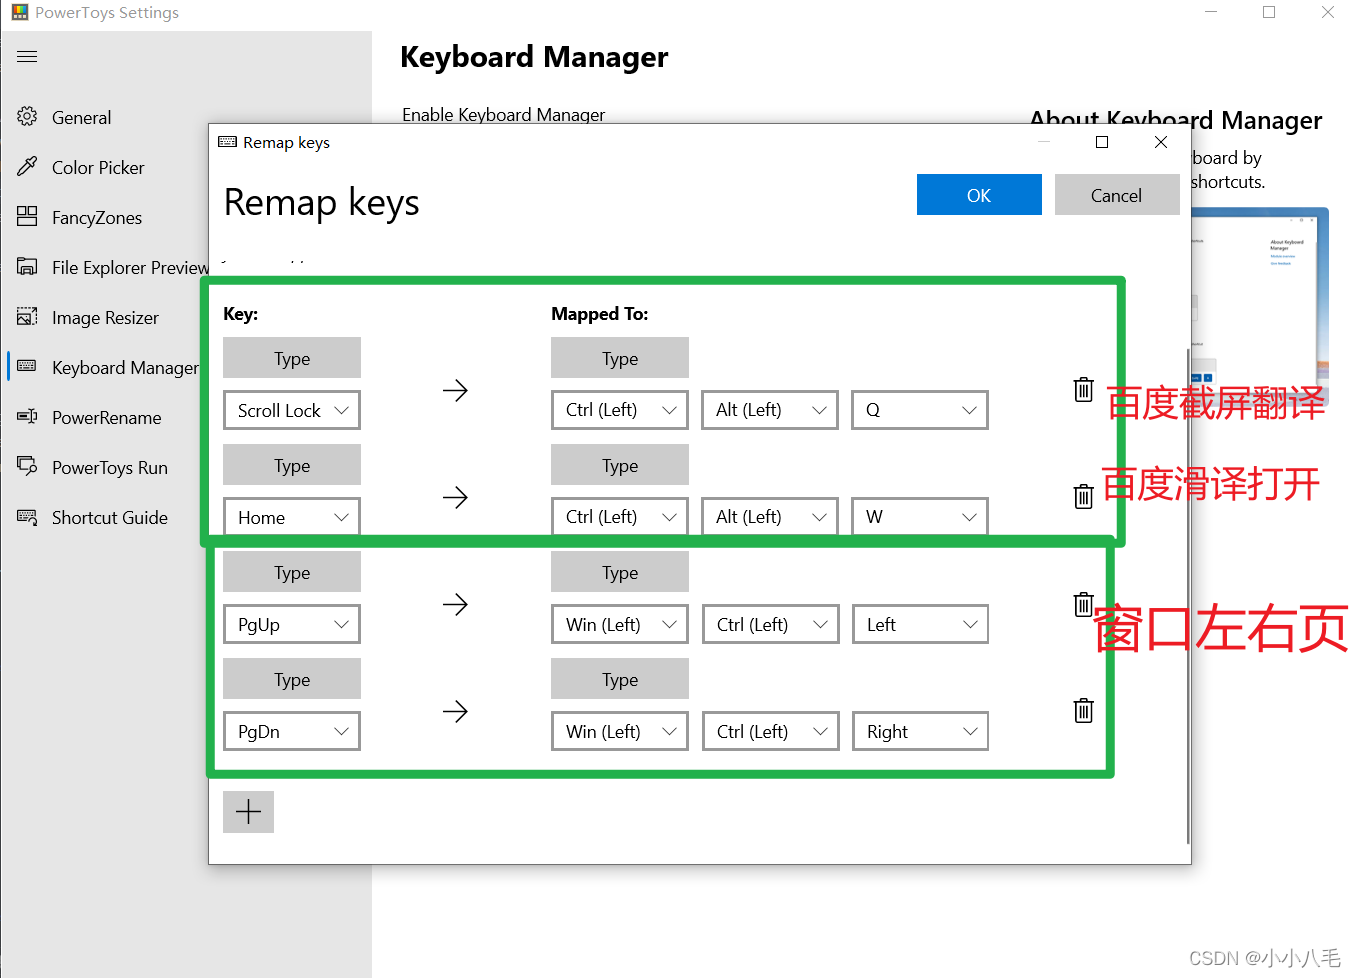The height and width of the screenshot is (978, 1356).
Task: Add a new key remapping
Action: (248, 811)
